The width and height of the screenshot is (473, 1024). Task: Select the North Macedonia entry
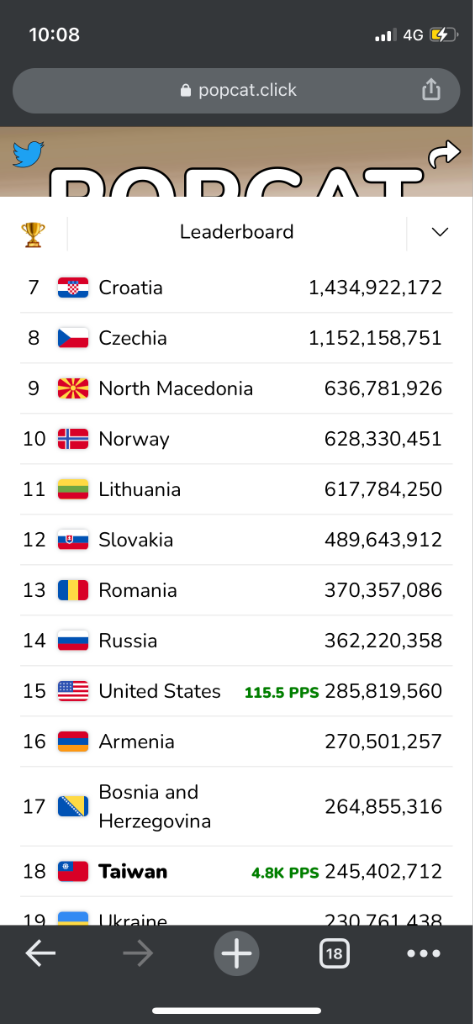pos(236,389)
